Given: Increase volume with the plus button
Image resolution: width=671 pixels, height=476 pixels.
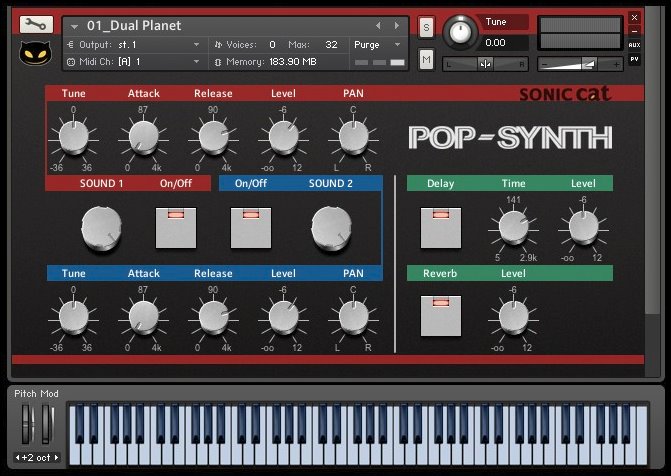Looking at the screenshot, I should (x=616, y=65).
